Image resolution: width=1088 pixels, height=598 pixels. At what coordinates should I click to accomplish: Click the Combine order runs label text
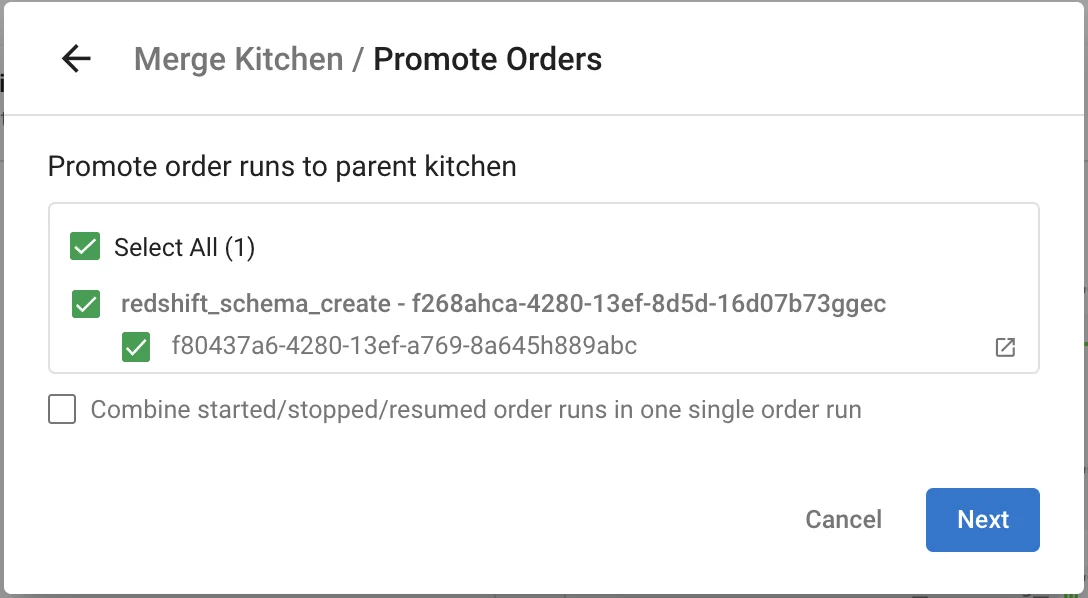(476, 409)
